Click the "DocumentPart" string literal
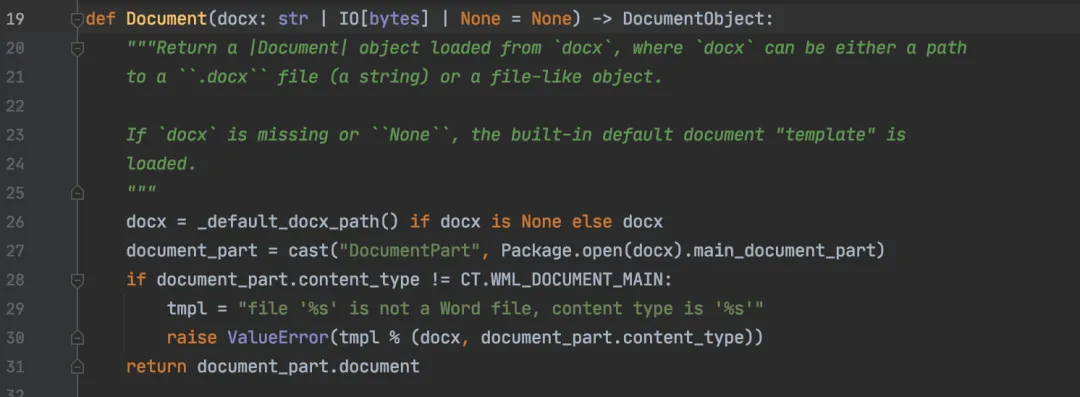Viewport: 1080px width, 397px height. click(410, 251)
